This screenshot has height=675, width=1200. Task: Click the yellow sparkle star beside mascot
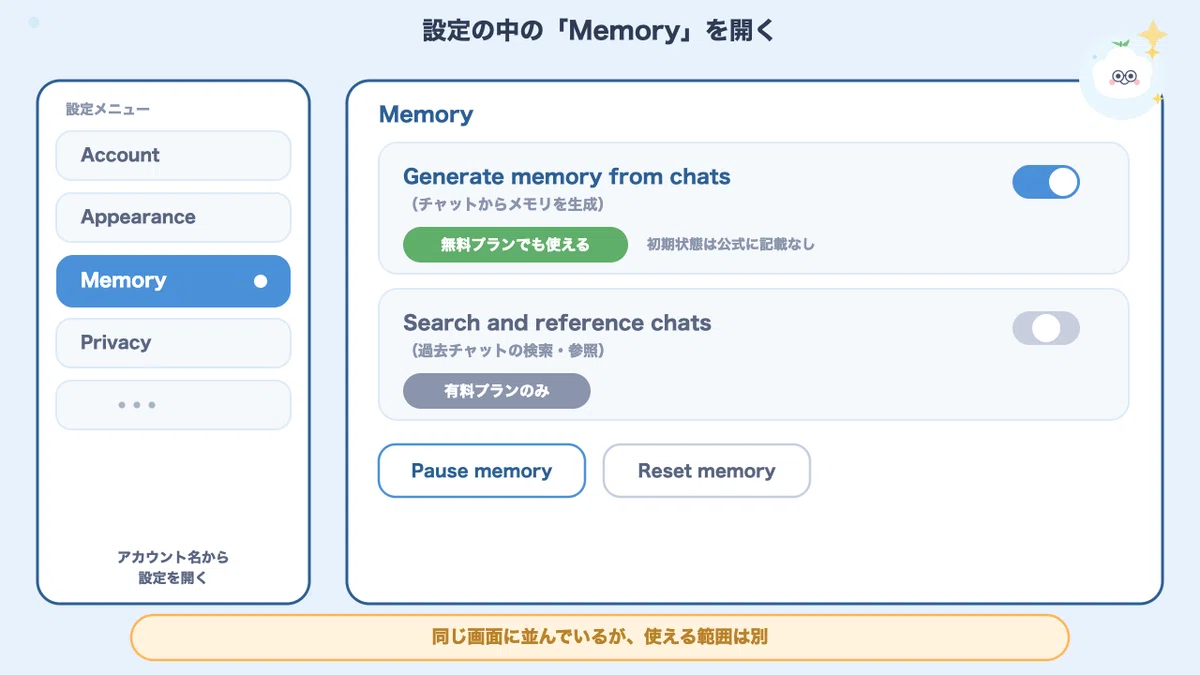click(x=1153, y=37)
